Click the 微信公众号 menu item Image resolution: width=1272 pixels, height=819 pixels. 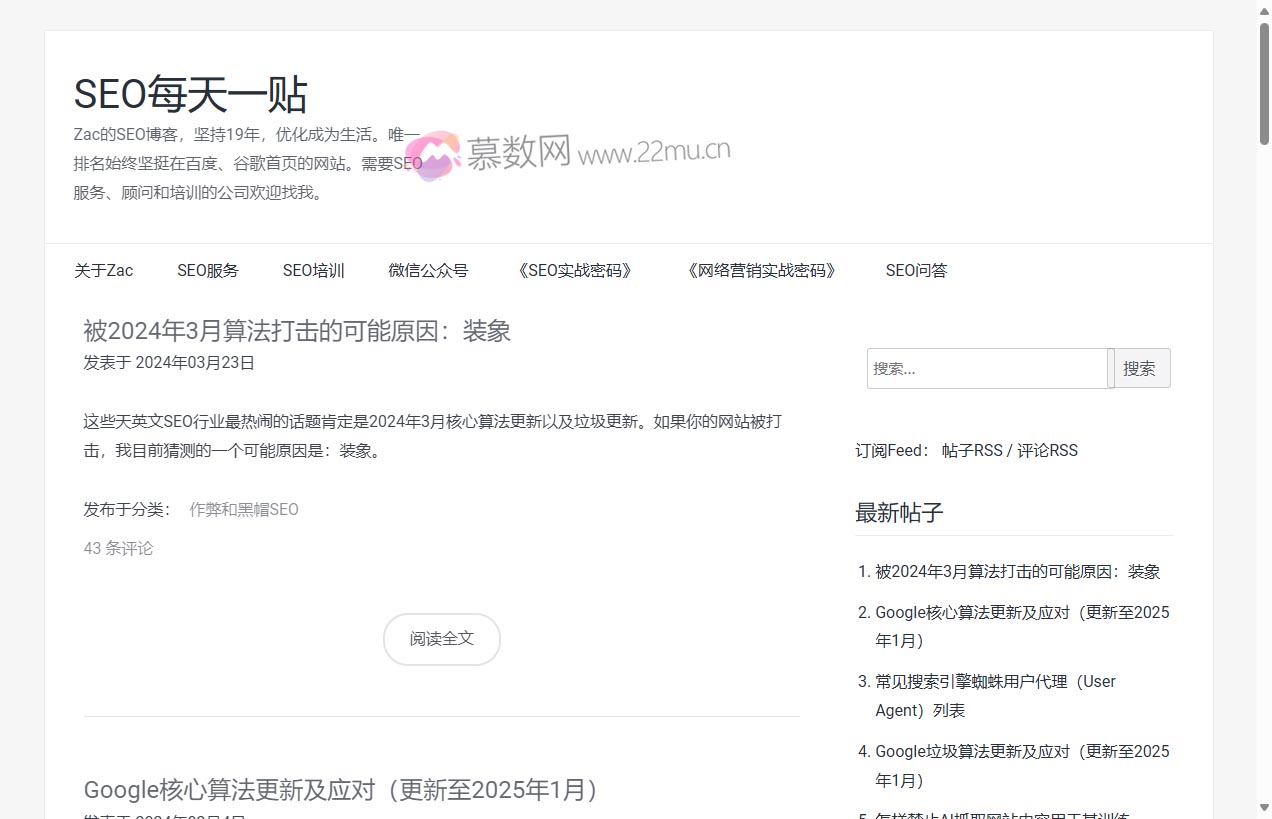pyautogui.click(x=428, y=270)
